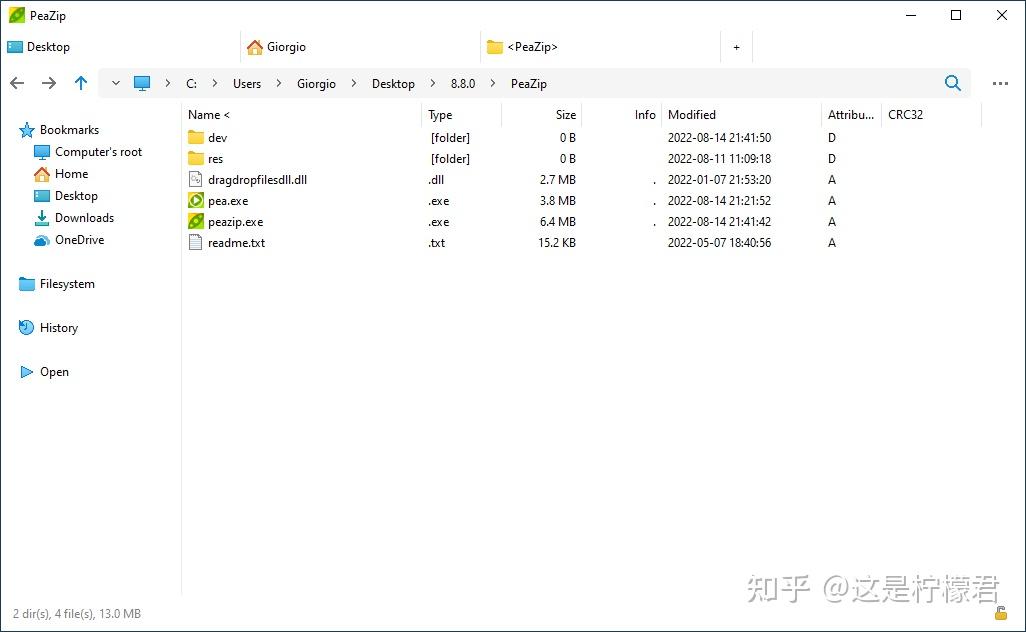The image size is (1026, 632).
Task: Go back with the left arrow
Action: (x=17, y=83)
